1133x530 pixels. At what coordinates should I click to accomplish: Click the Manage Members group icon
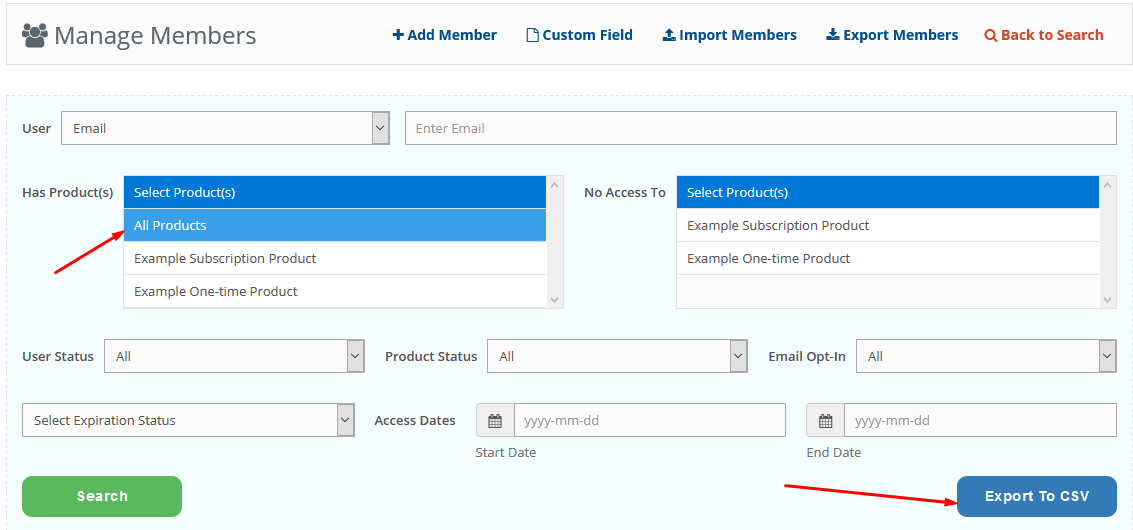coord(35,35)
